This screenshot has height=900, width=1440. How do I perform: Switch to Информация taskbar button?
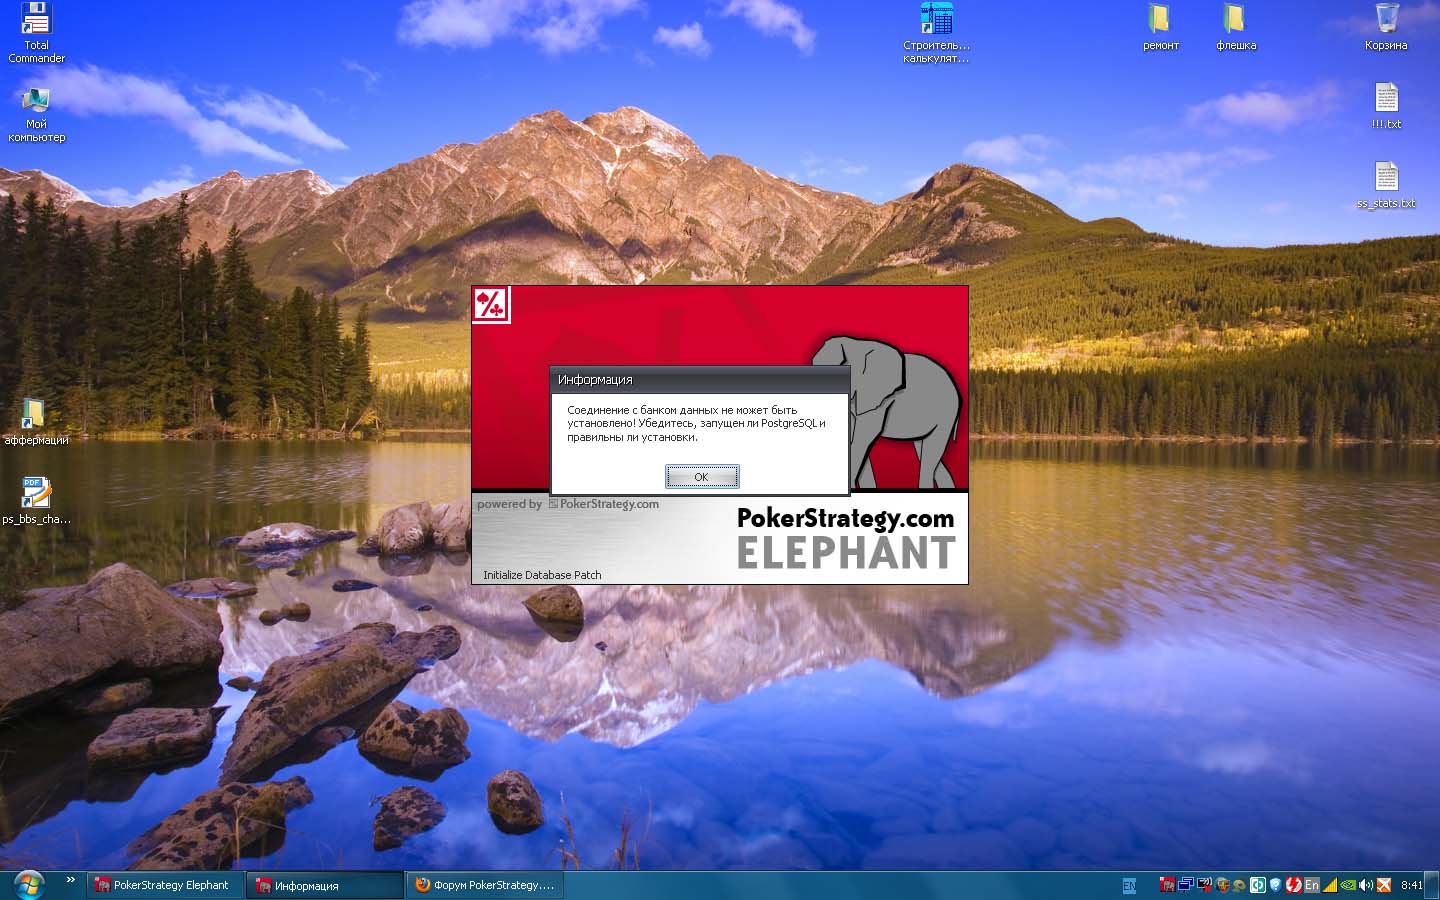pyautogui.click(x=325, y=885)
